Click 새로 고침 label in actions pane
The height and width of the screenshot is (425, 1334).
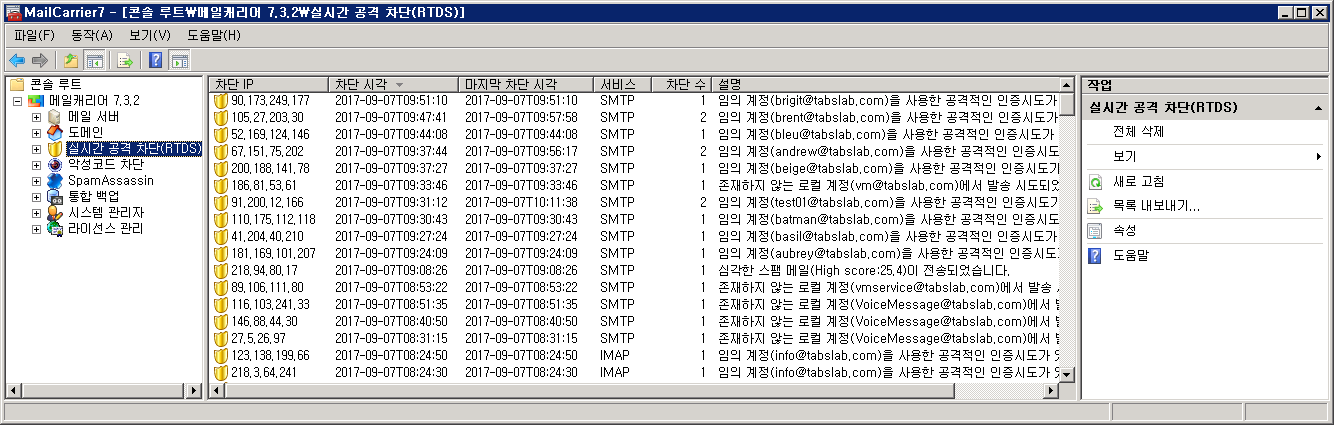click(1138, 182)
